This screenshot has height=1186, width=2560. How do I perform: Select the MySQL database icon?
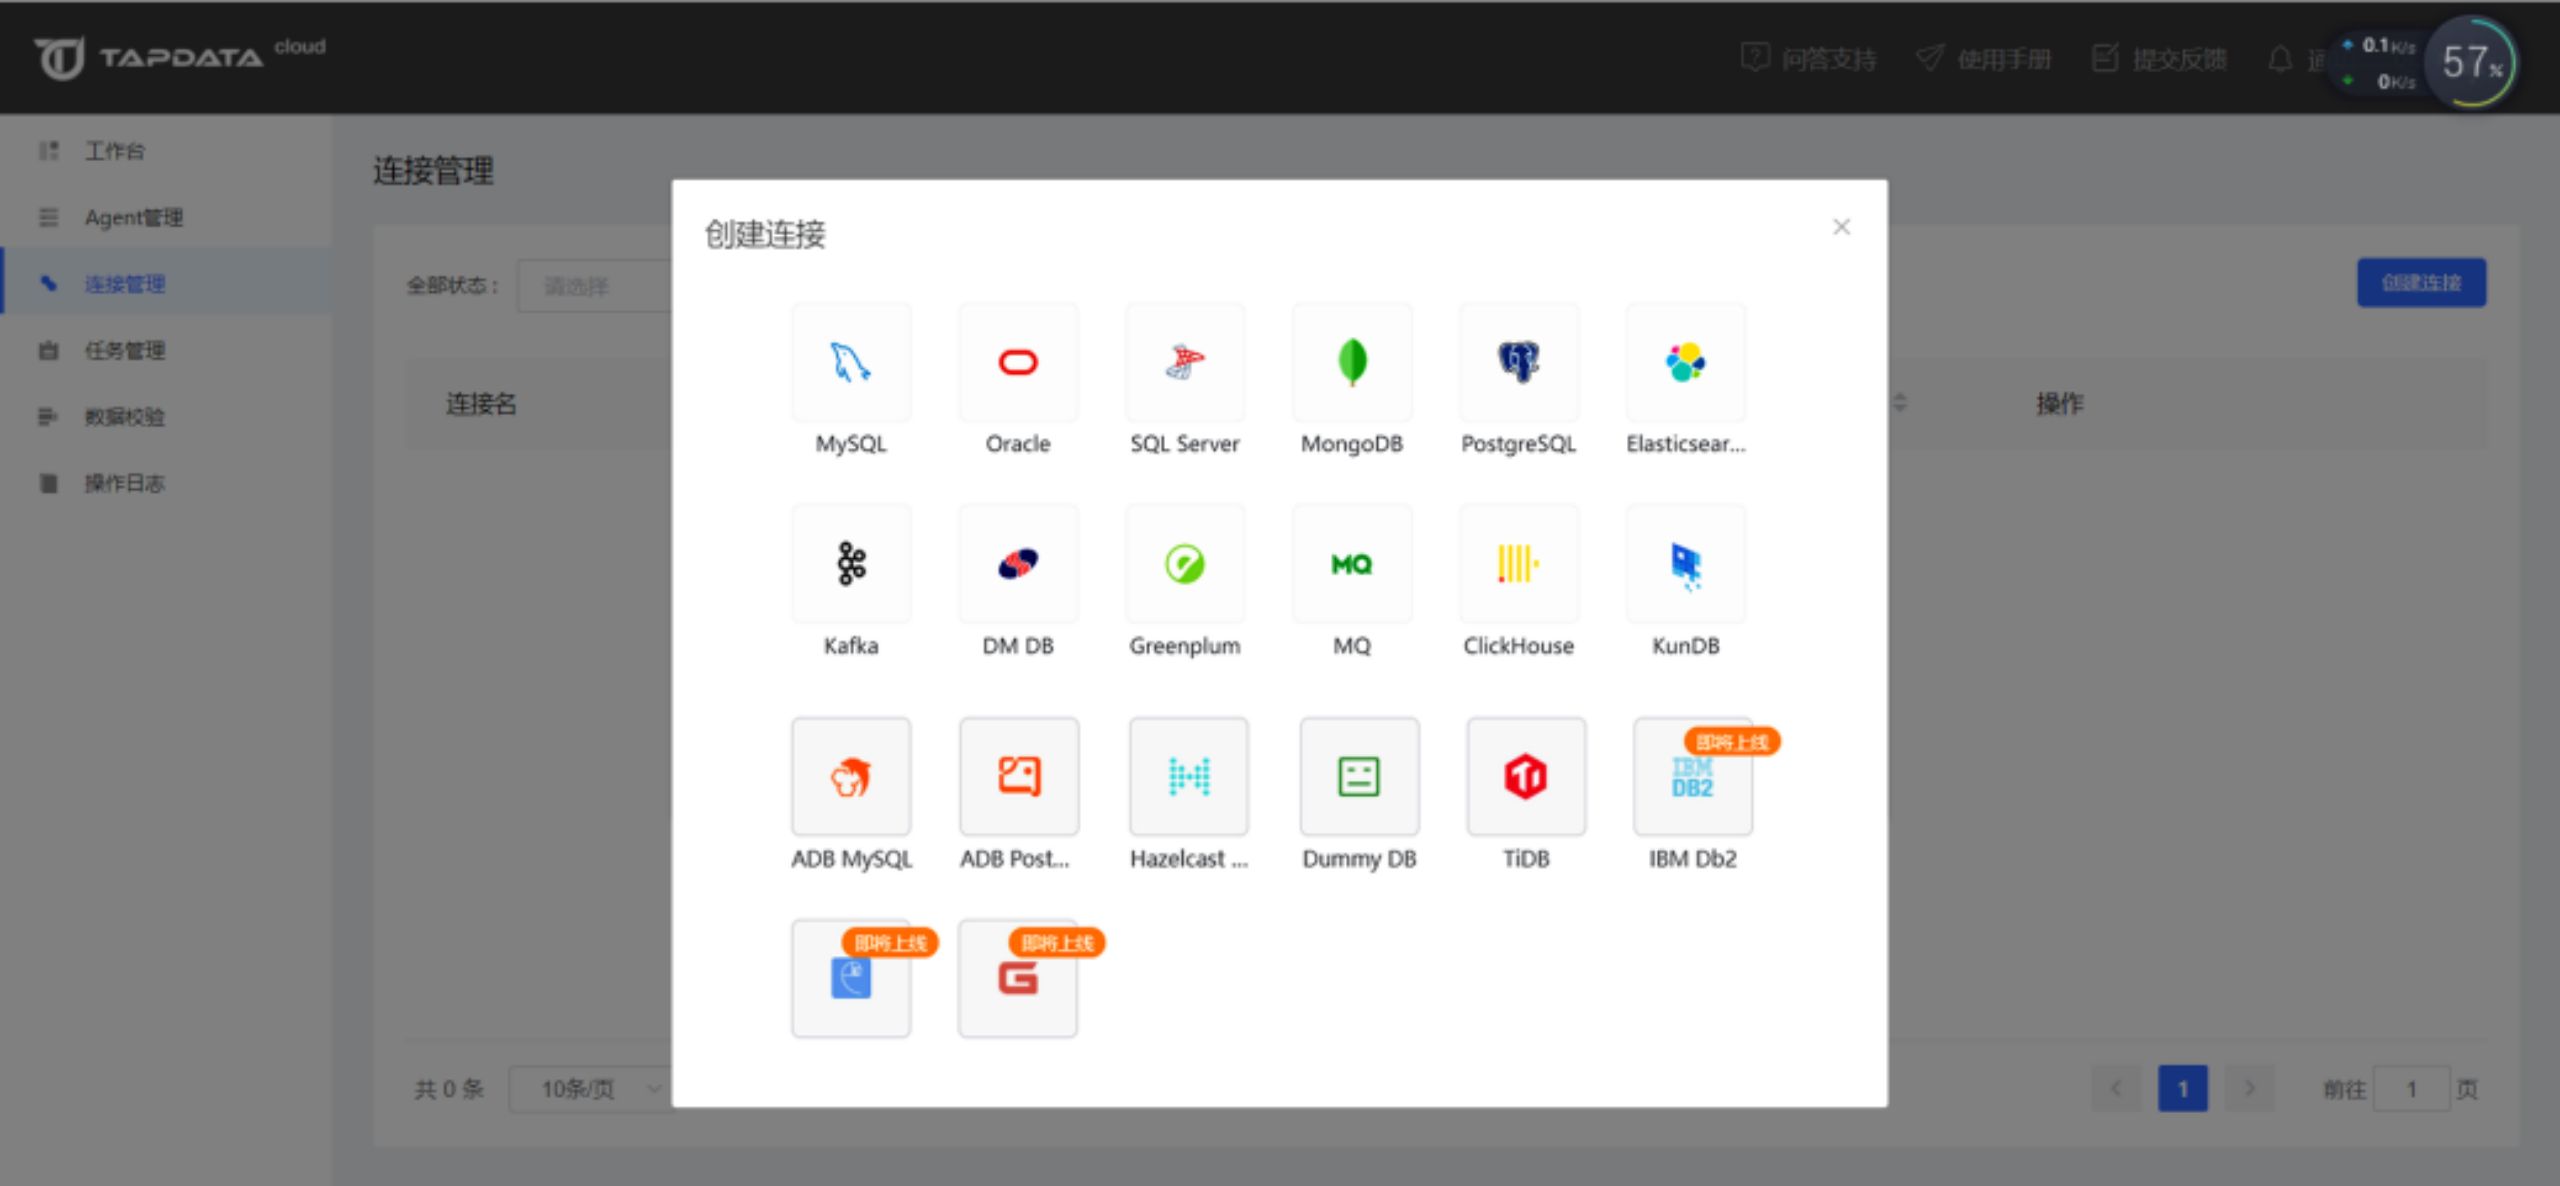[850, 362]
